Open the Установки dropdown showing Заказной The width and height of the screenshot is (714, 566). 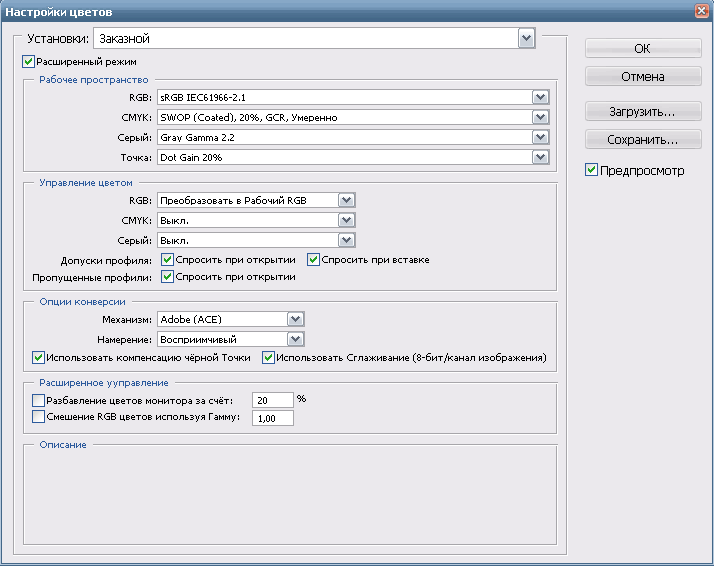[x=314, y=39]
